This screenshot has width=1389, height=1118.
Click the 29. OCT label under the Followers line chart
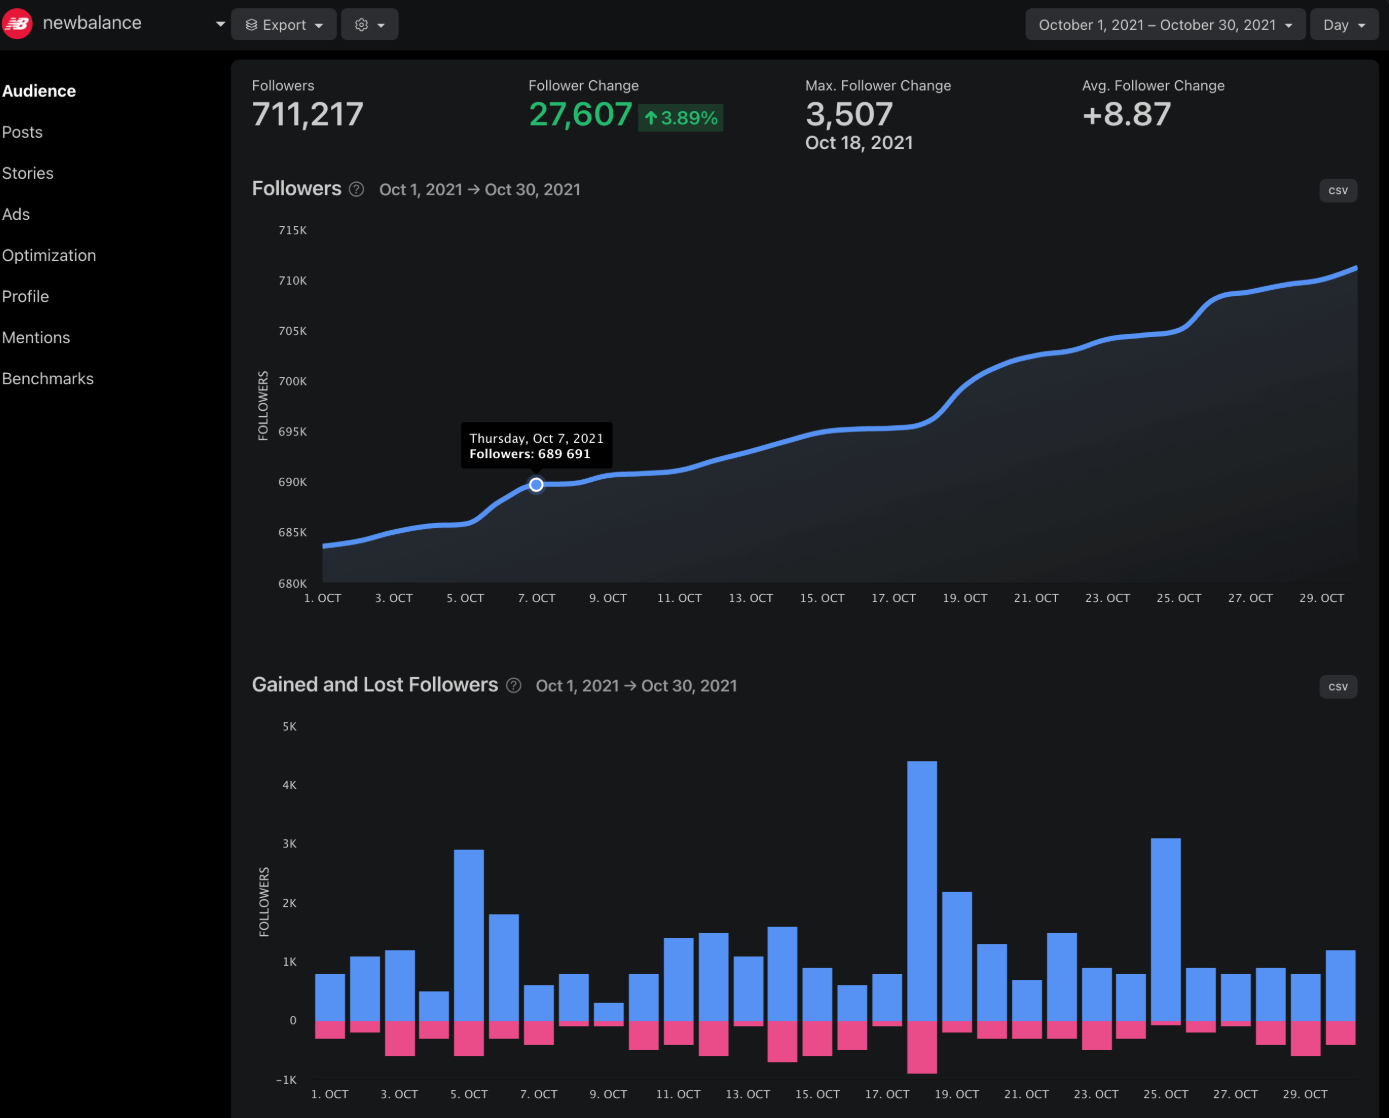point(1322,598)
